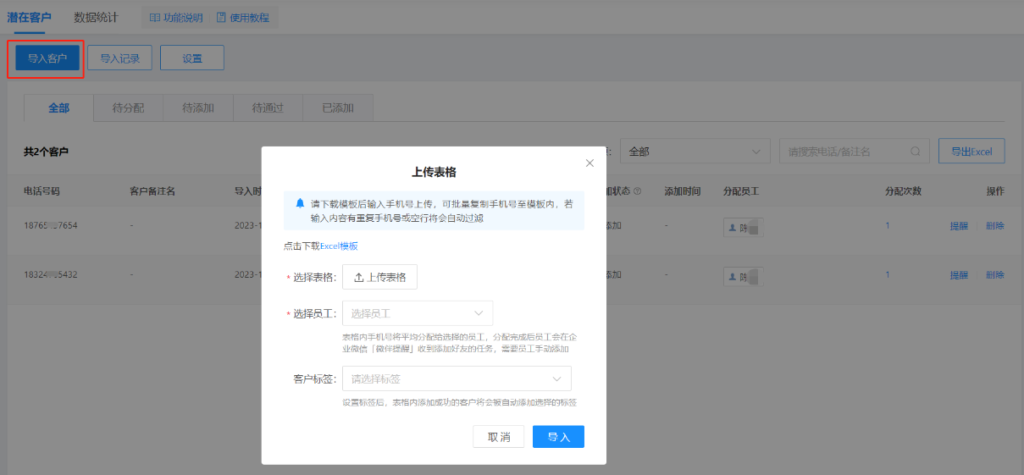This screenshot has width=1024, height=475.
Task: Click 提醒 for the 18765 row
Action: tap(959, 226)
